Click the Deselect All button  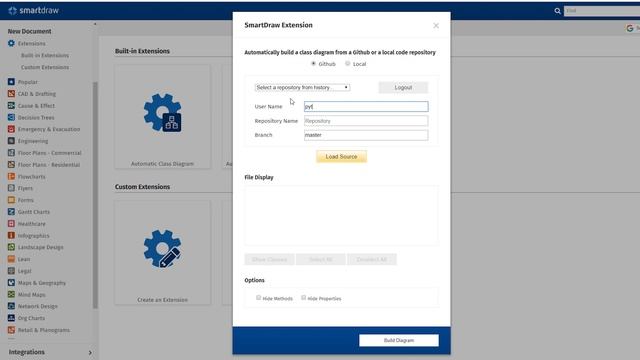pyautogui.click(x=371, y=259)
